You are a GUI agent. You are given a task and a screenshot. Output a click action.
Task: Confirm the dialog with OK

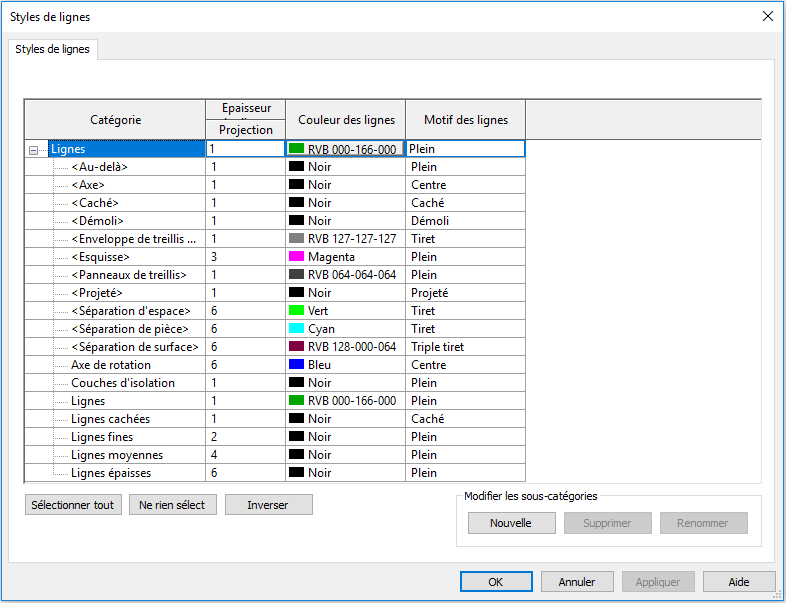[x=496, y=582]
